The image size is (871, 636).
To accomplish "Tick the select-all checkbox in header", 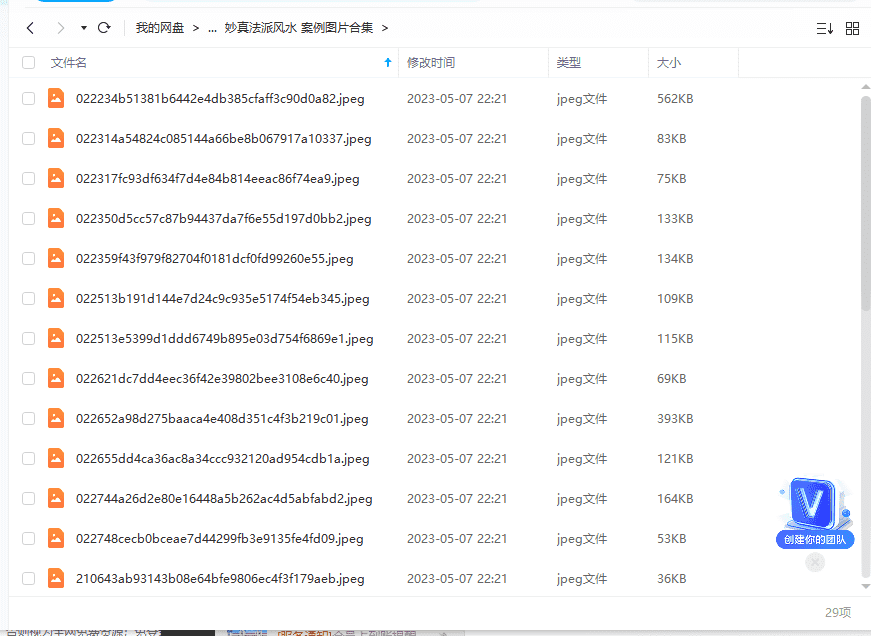I will pyautogui.click(x=28, y=63).
